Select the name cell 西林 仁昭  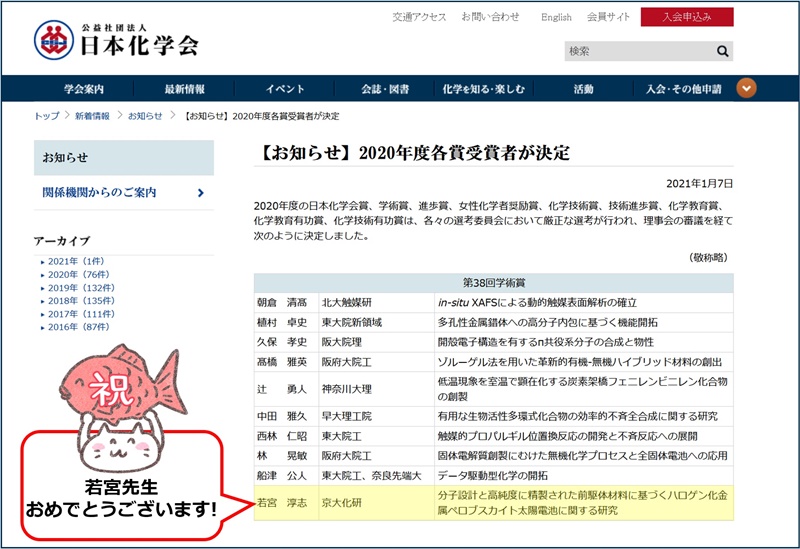coord(287,436)
